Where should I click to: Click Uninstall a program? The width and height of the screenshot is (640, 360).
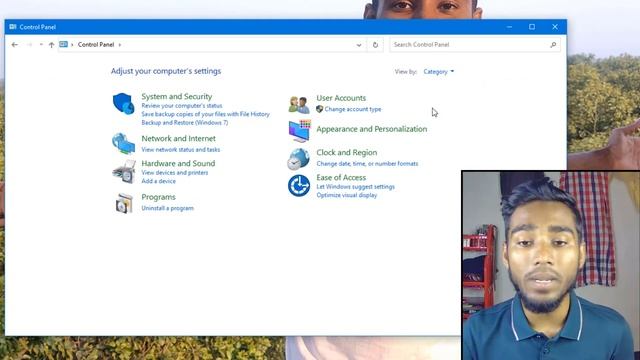pyautogui.click(x=167, y=208)
